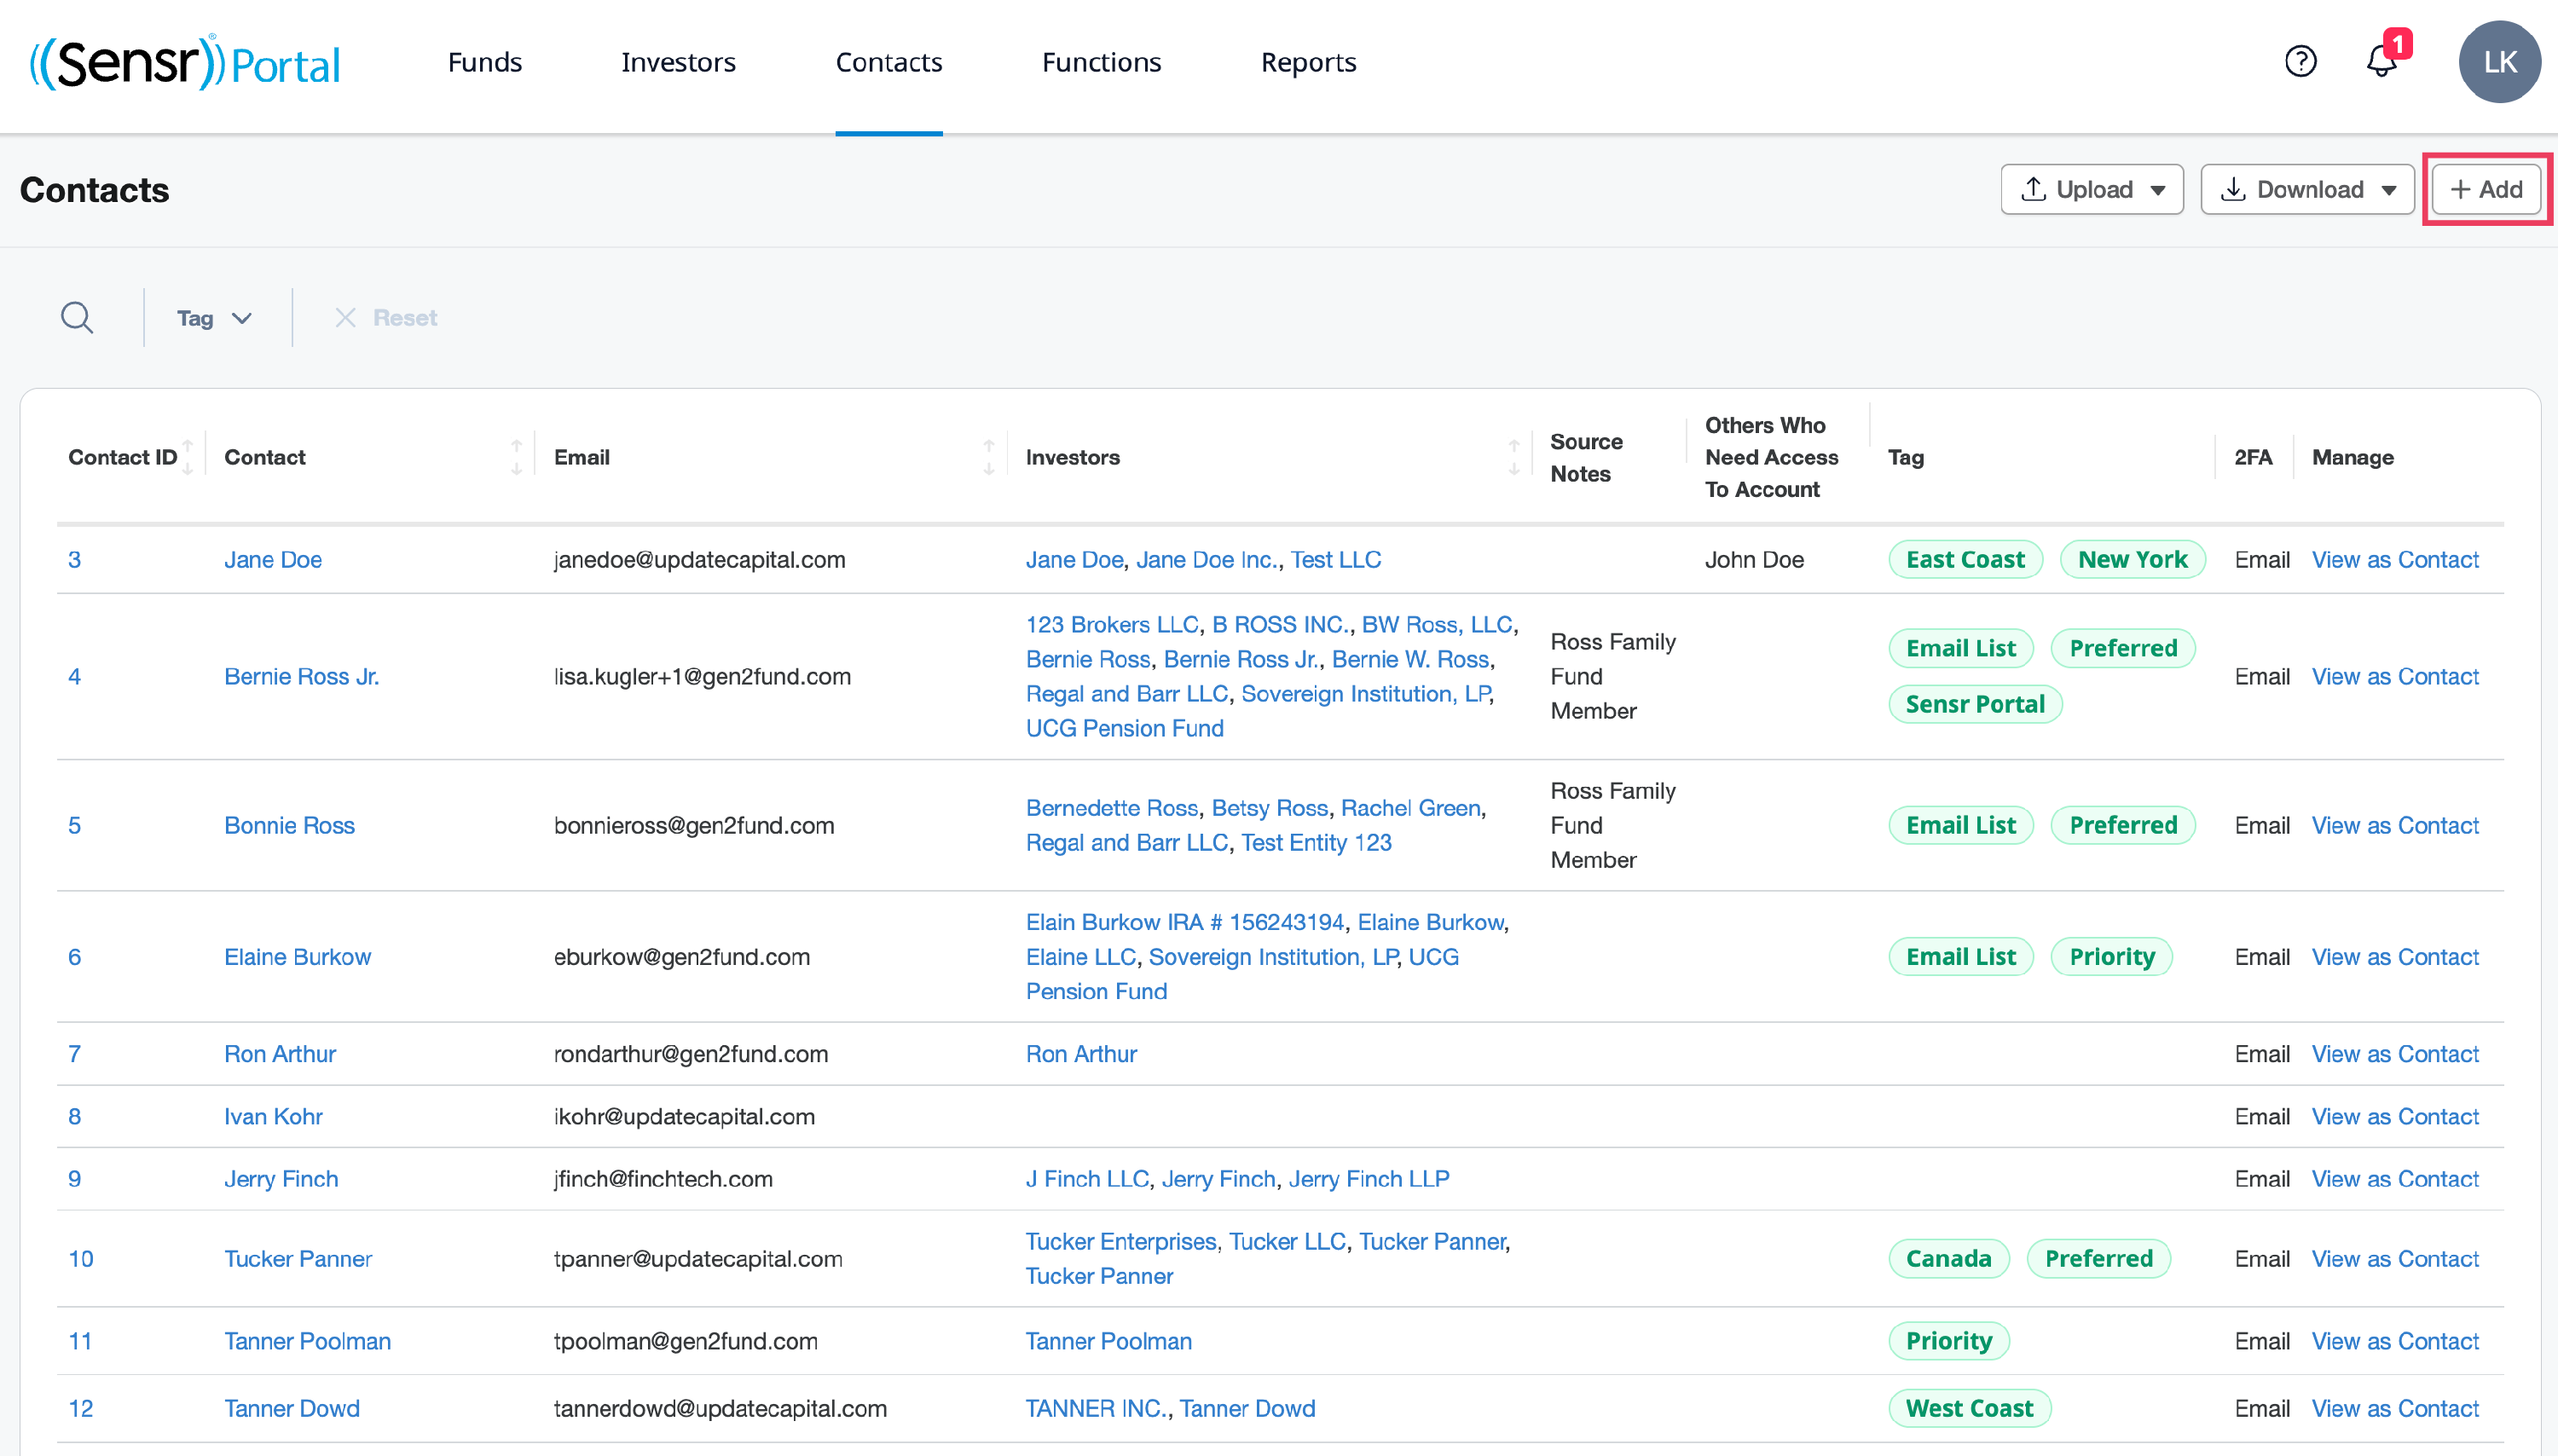Click Email List tag in Elaine Burkow row
Viewport: 2558px width, 1456px height.
pyautogui.click(x=1960, y=957)
